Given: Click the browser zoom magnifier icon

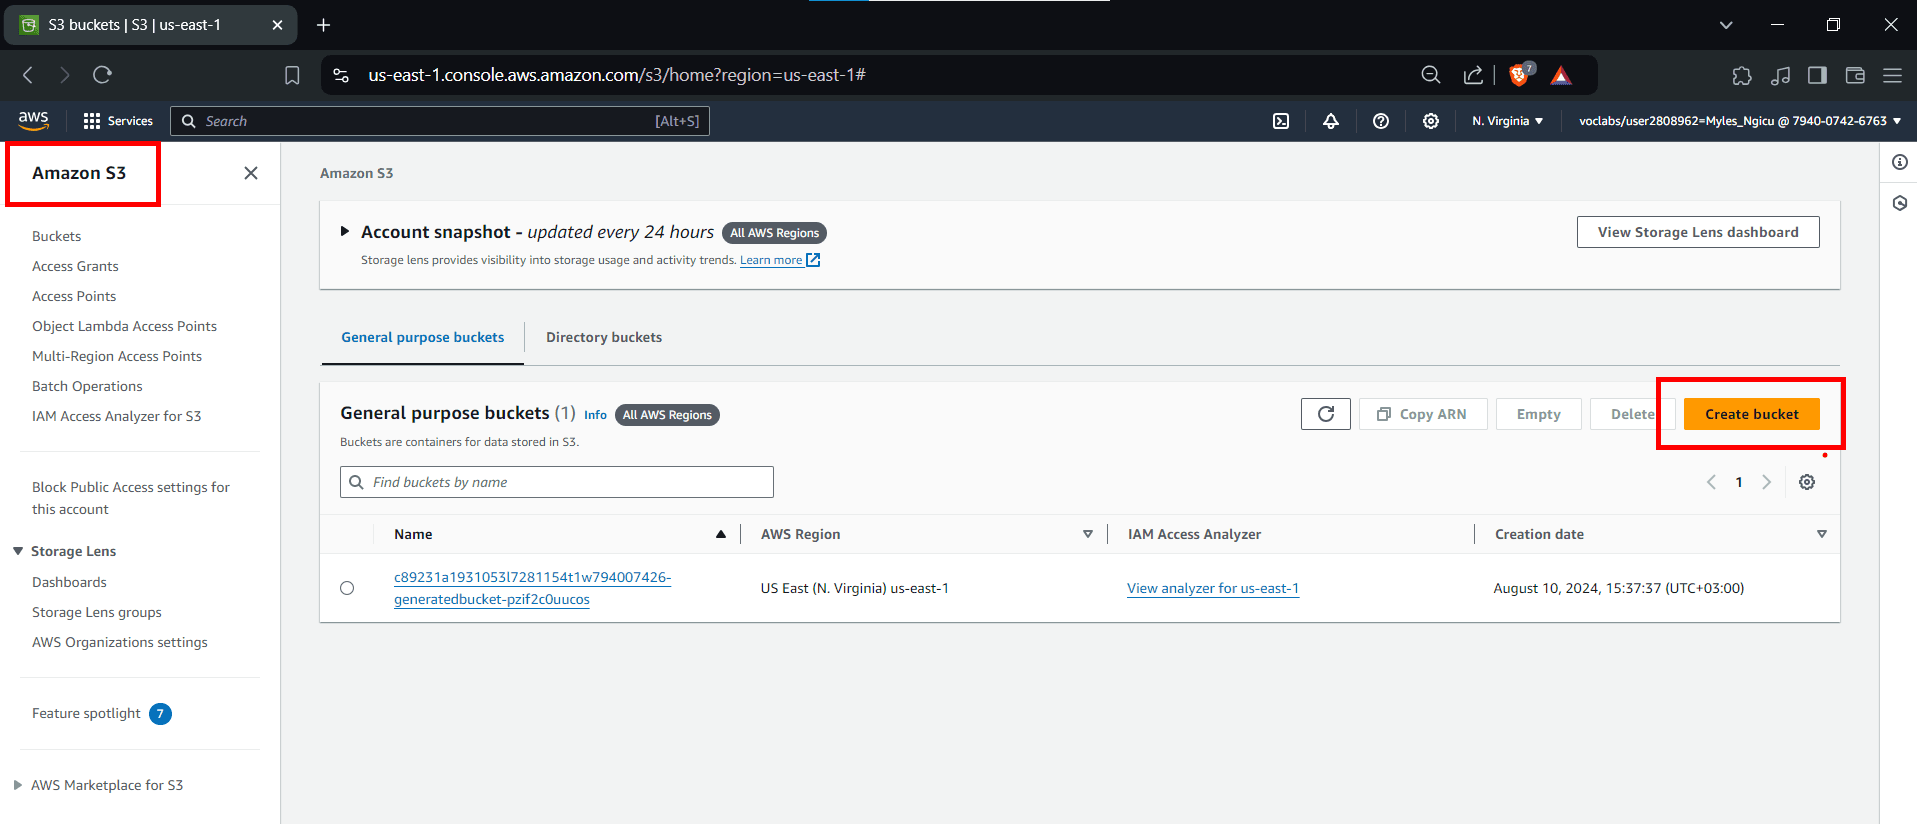Looking at the screenshot, I should pyautogui.click(x=1431, y=75).
